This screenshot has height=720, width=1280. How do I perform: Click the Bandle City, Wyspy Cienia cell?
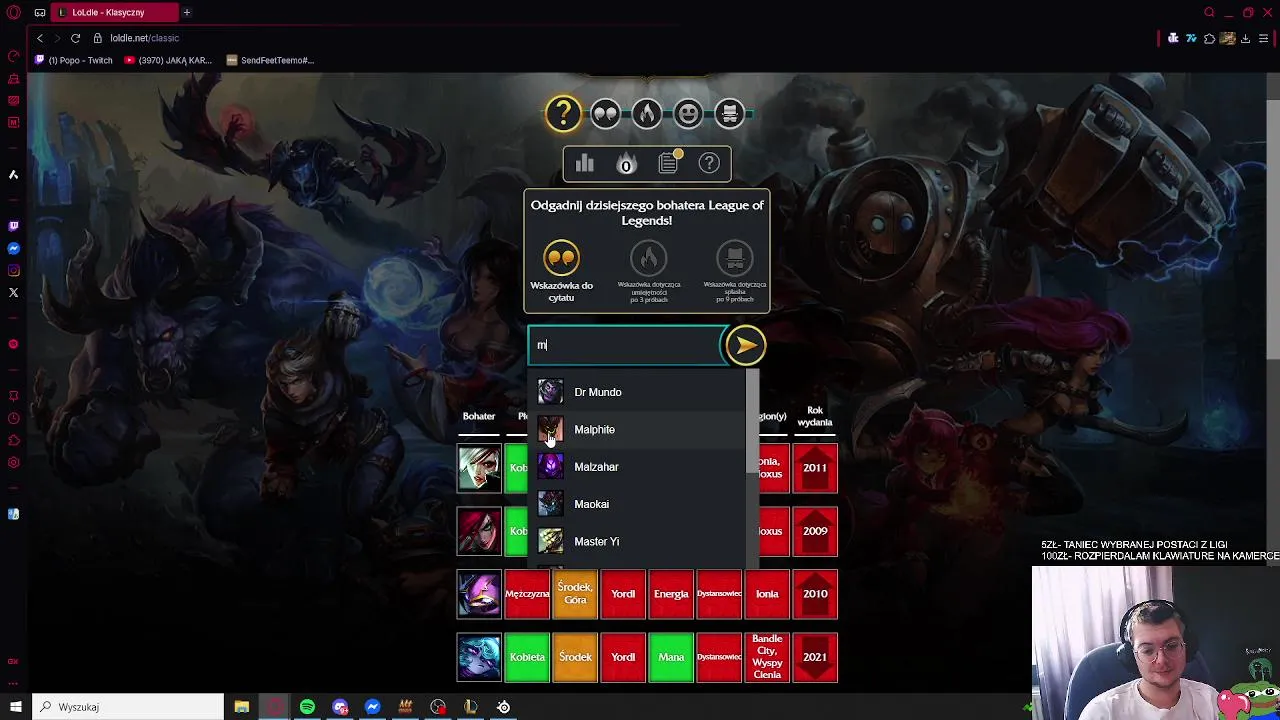pyautogui.click(x=767, y=657)
